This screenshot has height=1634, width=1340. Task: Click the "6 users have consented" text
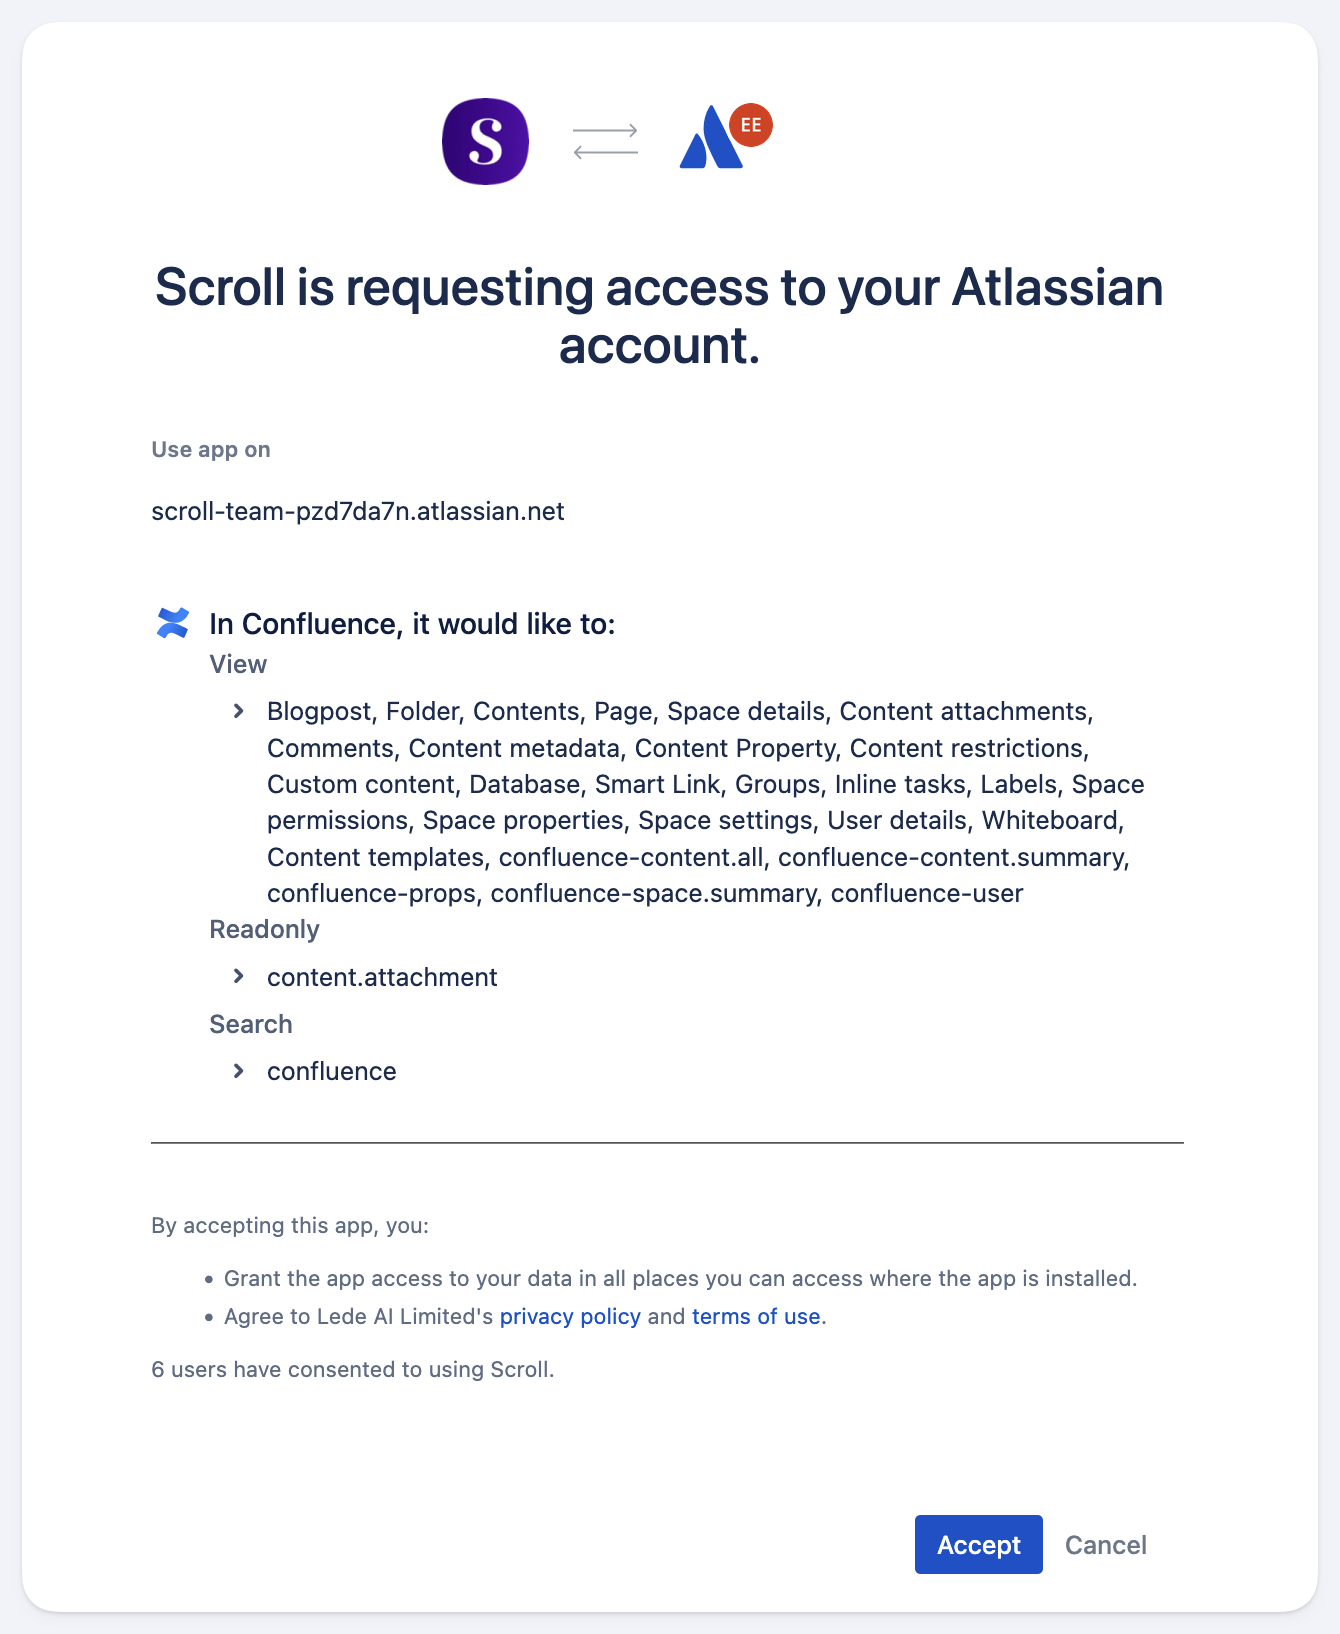[x=353, y=1369]
